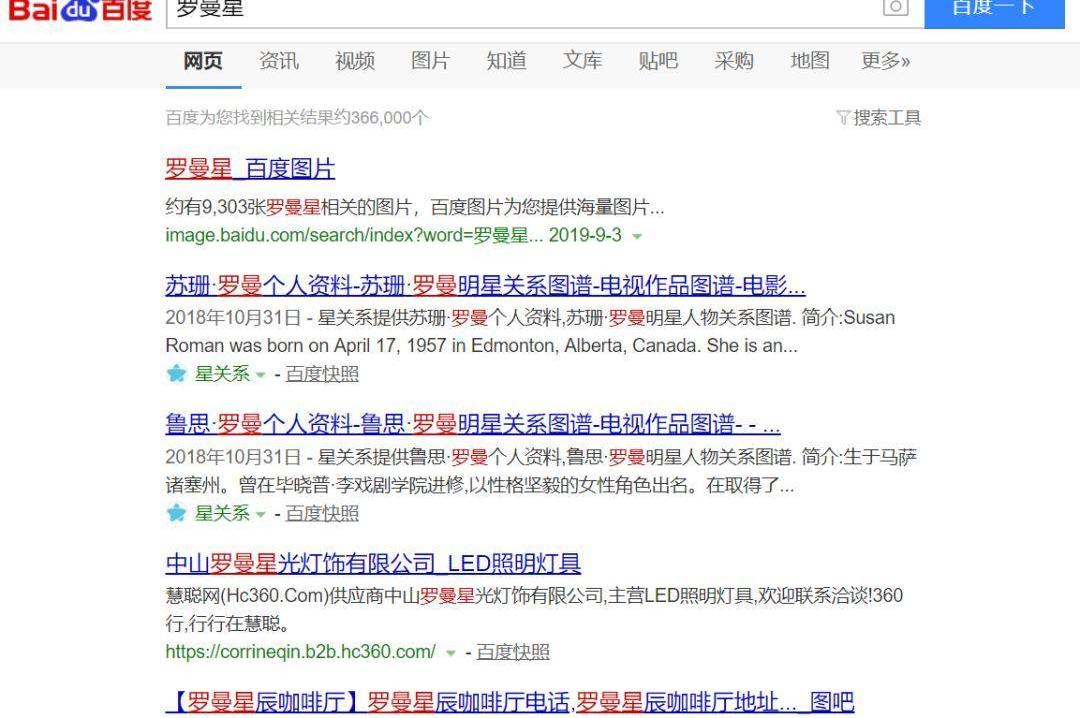This screenshot has height=718, width=1080.
Task: Open the 罗曼星_百度图片 result
Action: click(x=250, y=169)
